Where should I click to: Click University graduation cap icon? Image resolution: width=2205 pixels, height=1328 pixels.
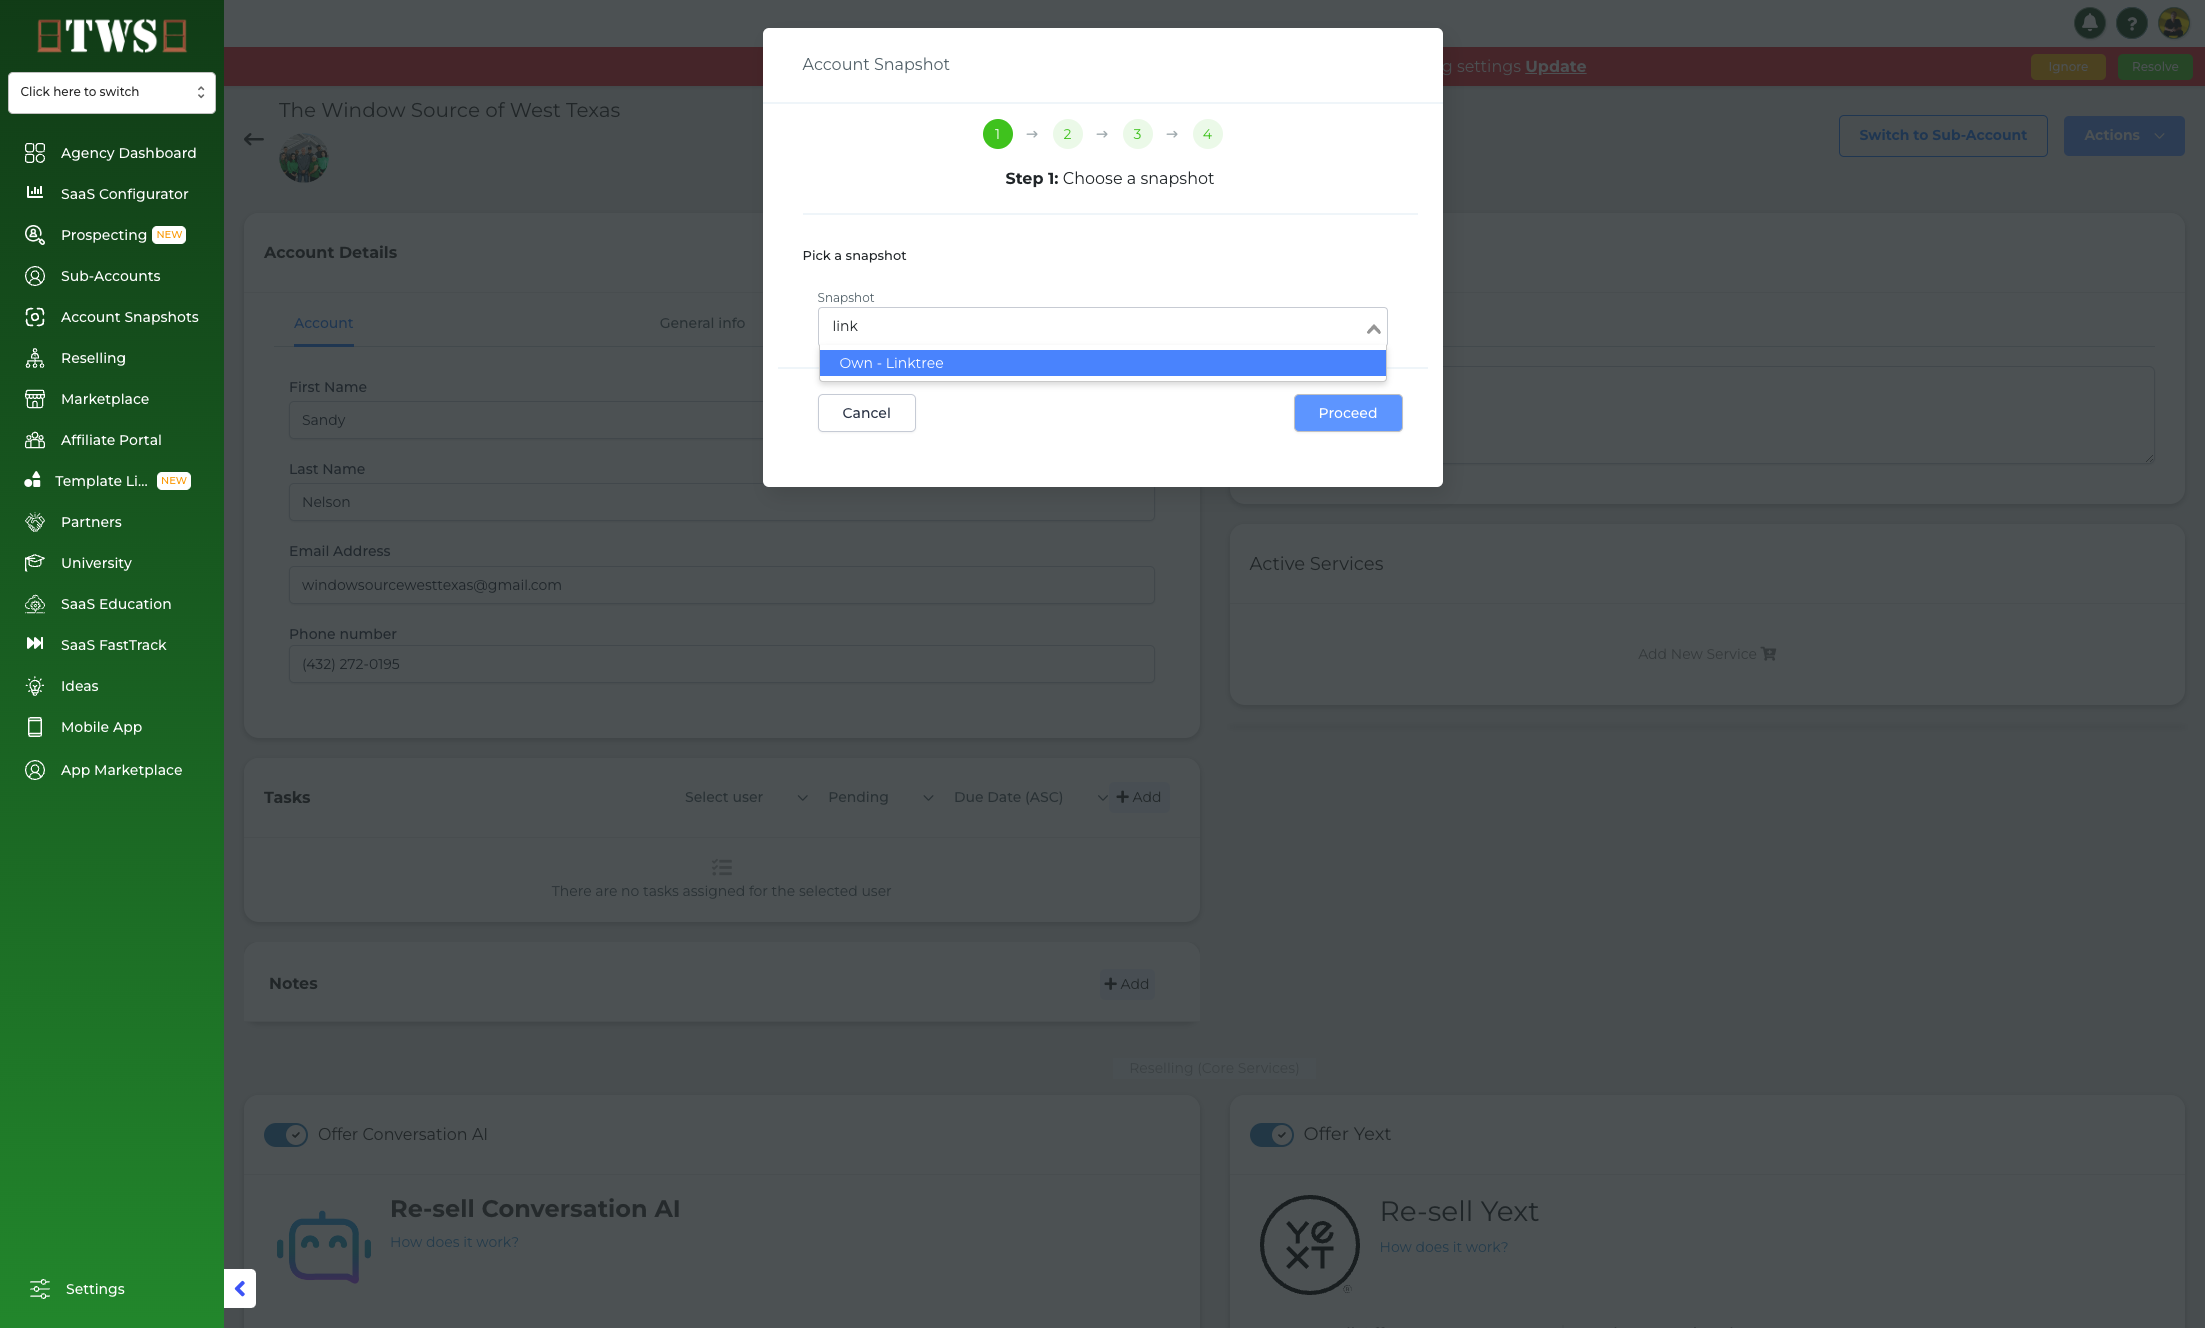tap(35, 563)
